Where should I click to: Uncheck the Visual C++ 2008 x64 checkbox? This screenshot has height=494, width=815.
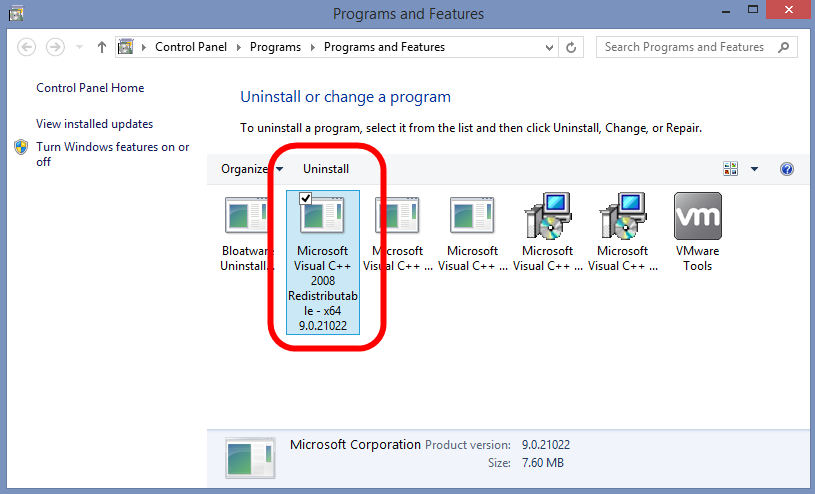tap(306, 199)
